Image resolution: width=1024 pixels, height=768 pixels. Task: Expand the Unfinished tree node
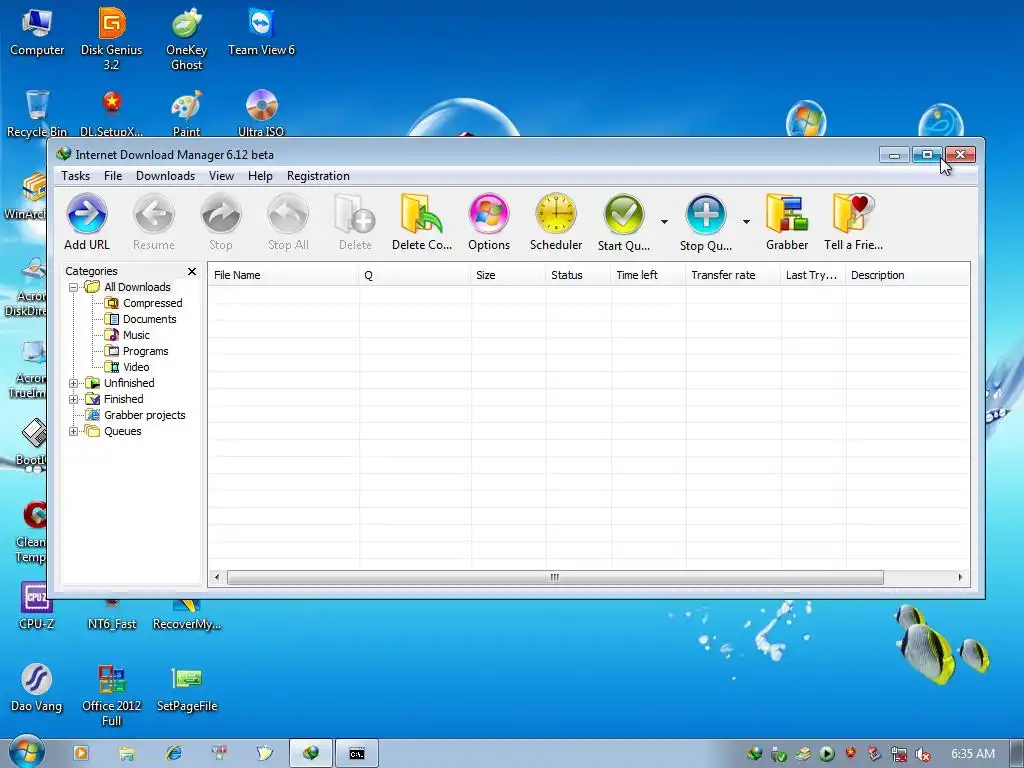(73, 383)
